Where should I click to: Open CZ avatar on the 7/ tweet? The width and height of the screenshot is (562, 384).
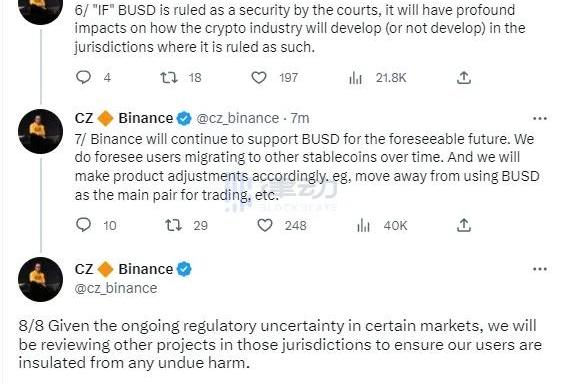[41, 132]
